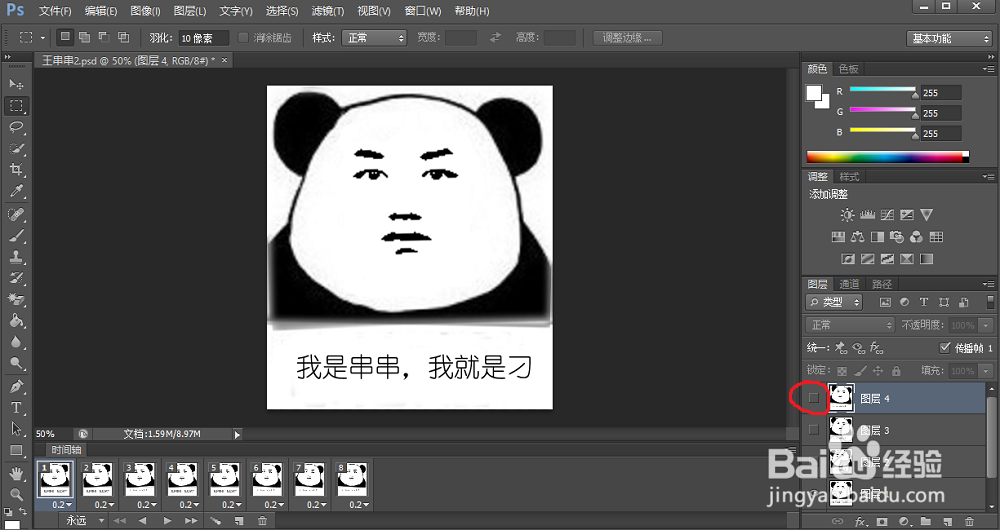
Task: Open the 永远 loop options dropdown
Action: coord(84,521)
